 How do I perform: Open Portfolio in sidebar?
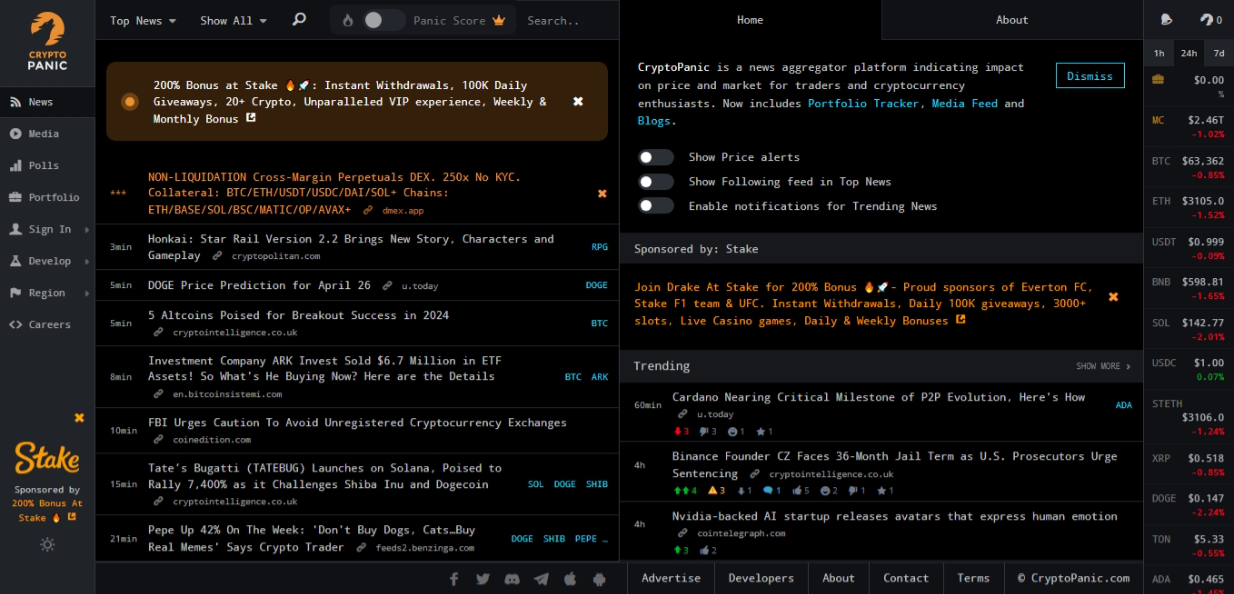[x=47, y=198]
